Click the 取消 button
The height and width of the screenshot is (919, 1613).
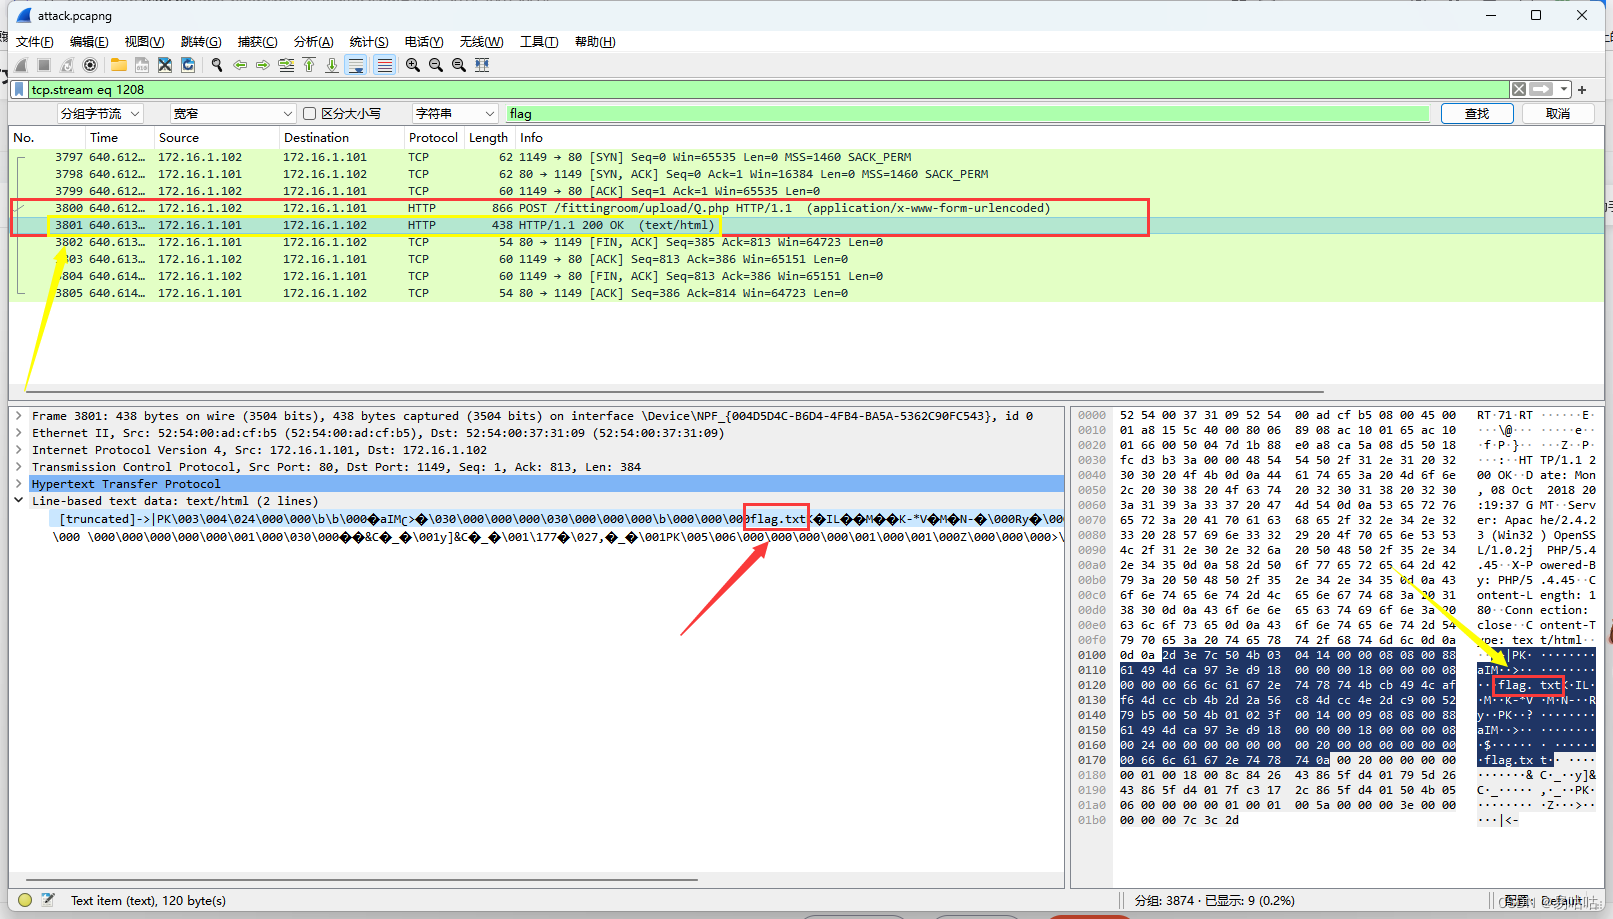[1558, 113]
